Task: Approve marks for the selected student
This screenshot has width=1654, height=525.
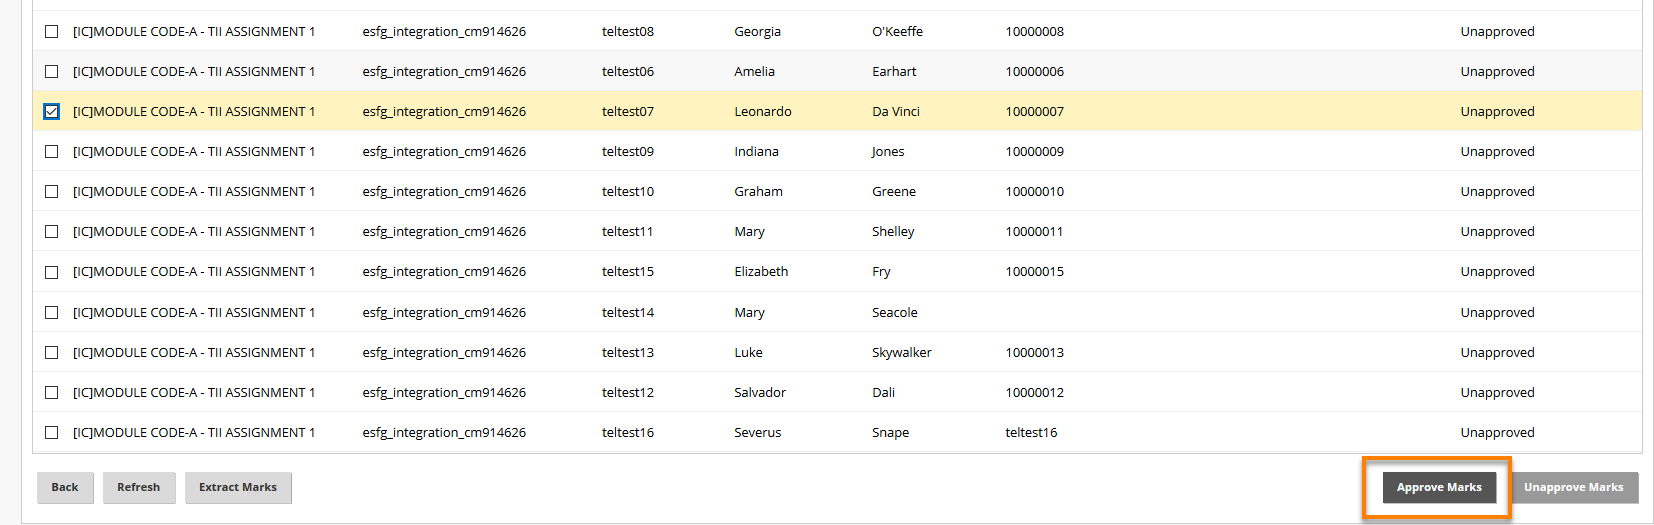Action: (1439, 488)
